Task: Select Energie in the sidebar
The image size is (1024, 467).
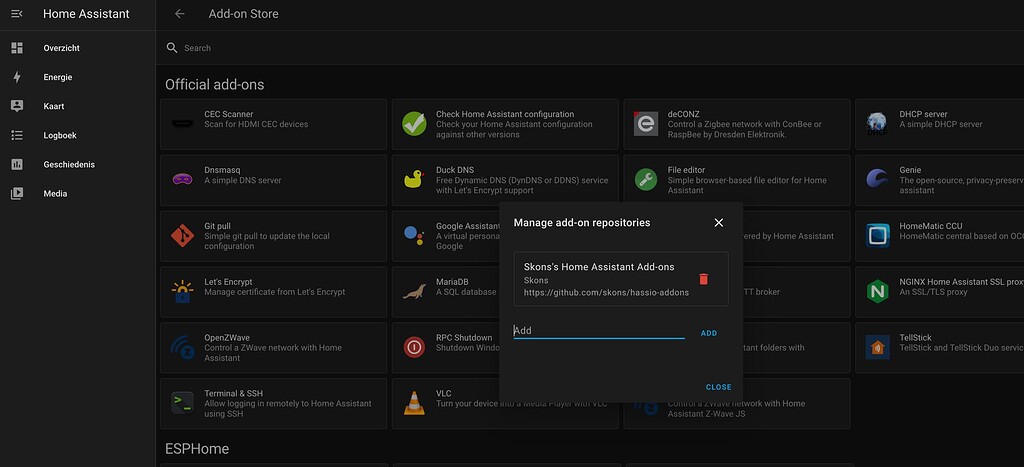Action: [57, 77]
